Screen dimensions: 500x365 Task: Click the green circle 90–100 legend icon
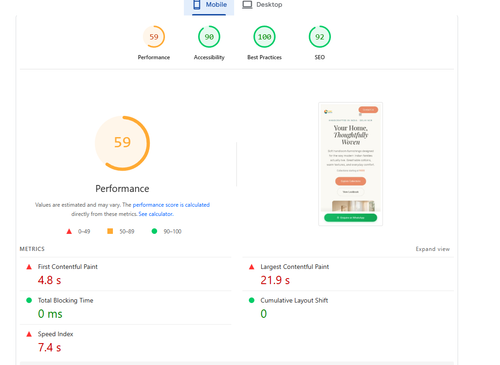[154, 231]
